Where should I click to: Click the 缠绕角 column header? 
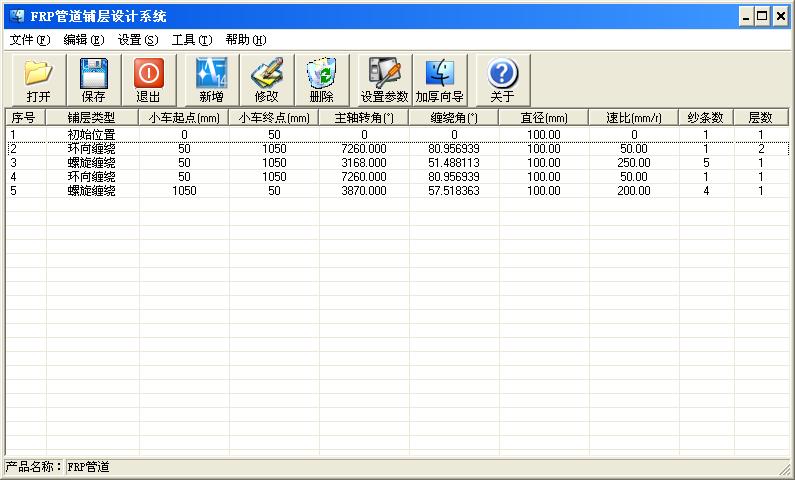tap(453, 117)
